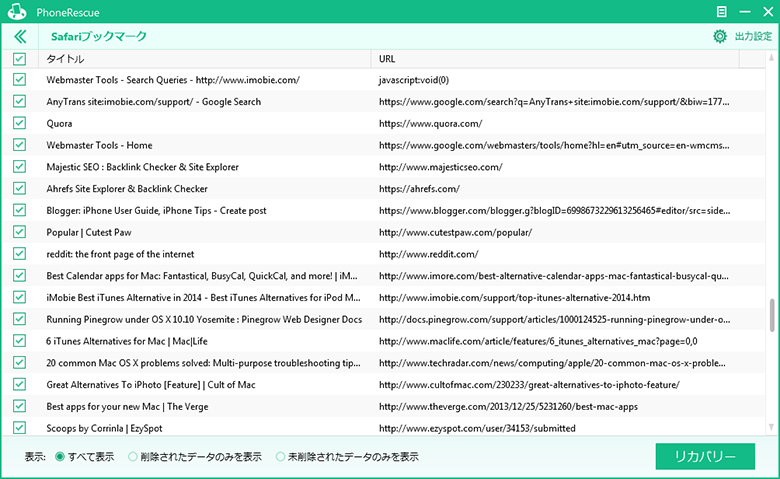Uncheck reddit front page checkbox
Image resolution: width=780 pixels, height=479 pixels.
point(19,254)
